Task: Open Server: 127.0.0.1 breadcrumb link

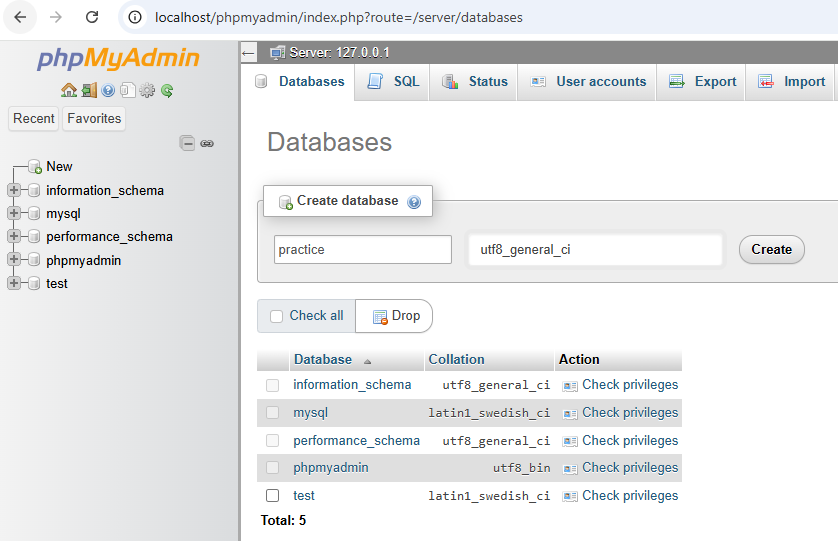Action: point(339,52)
